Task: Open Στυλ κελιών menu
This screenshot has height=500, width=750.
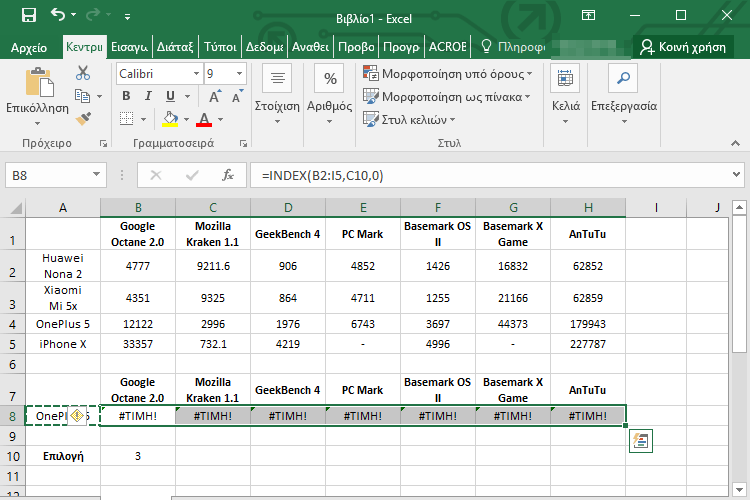Action: tap(409, 119)
